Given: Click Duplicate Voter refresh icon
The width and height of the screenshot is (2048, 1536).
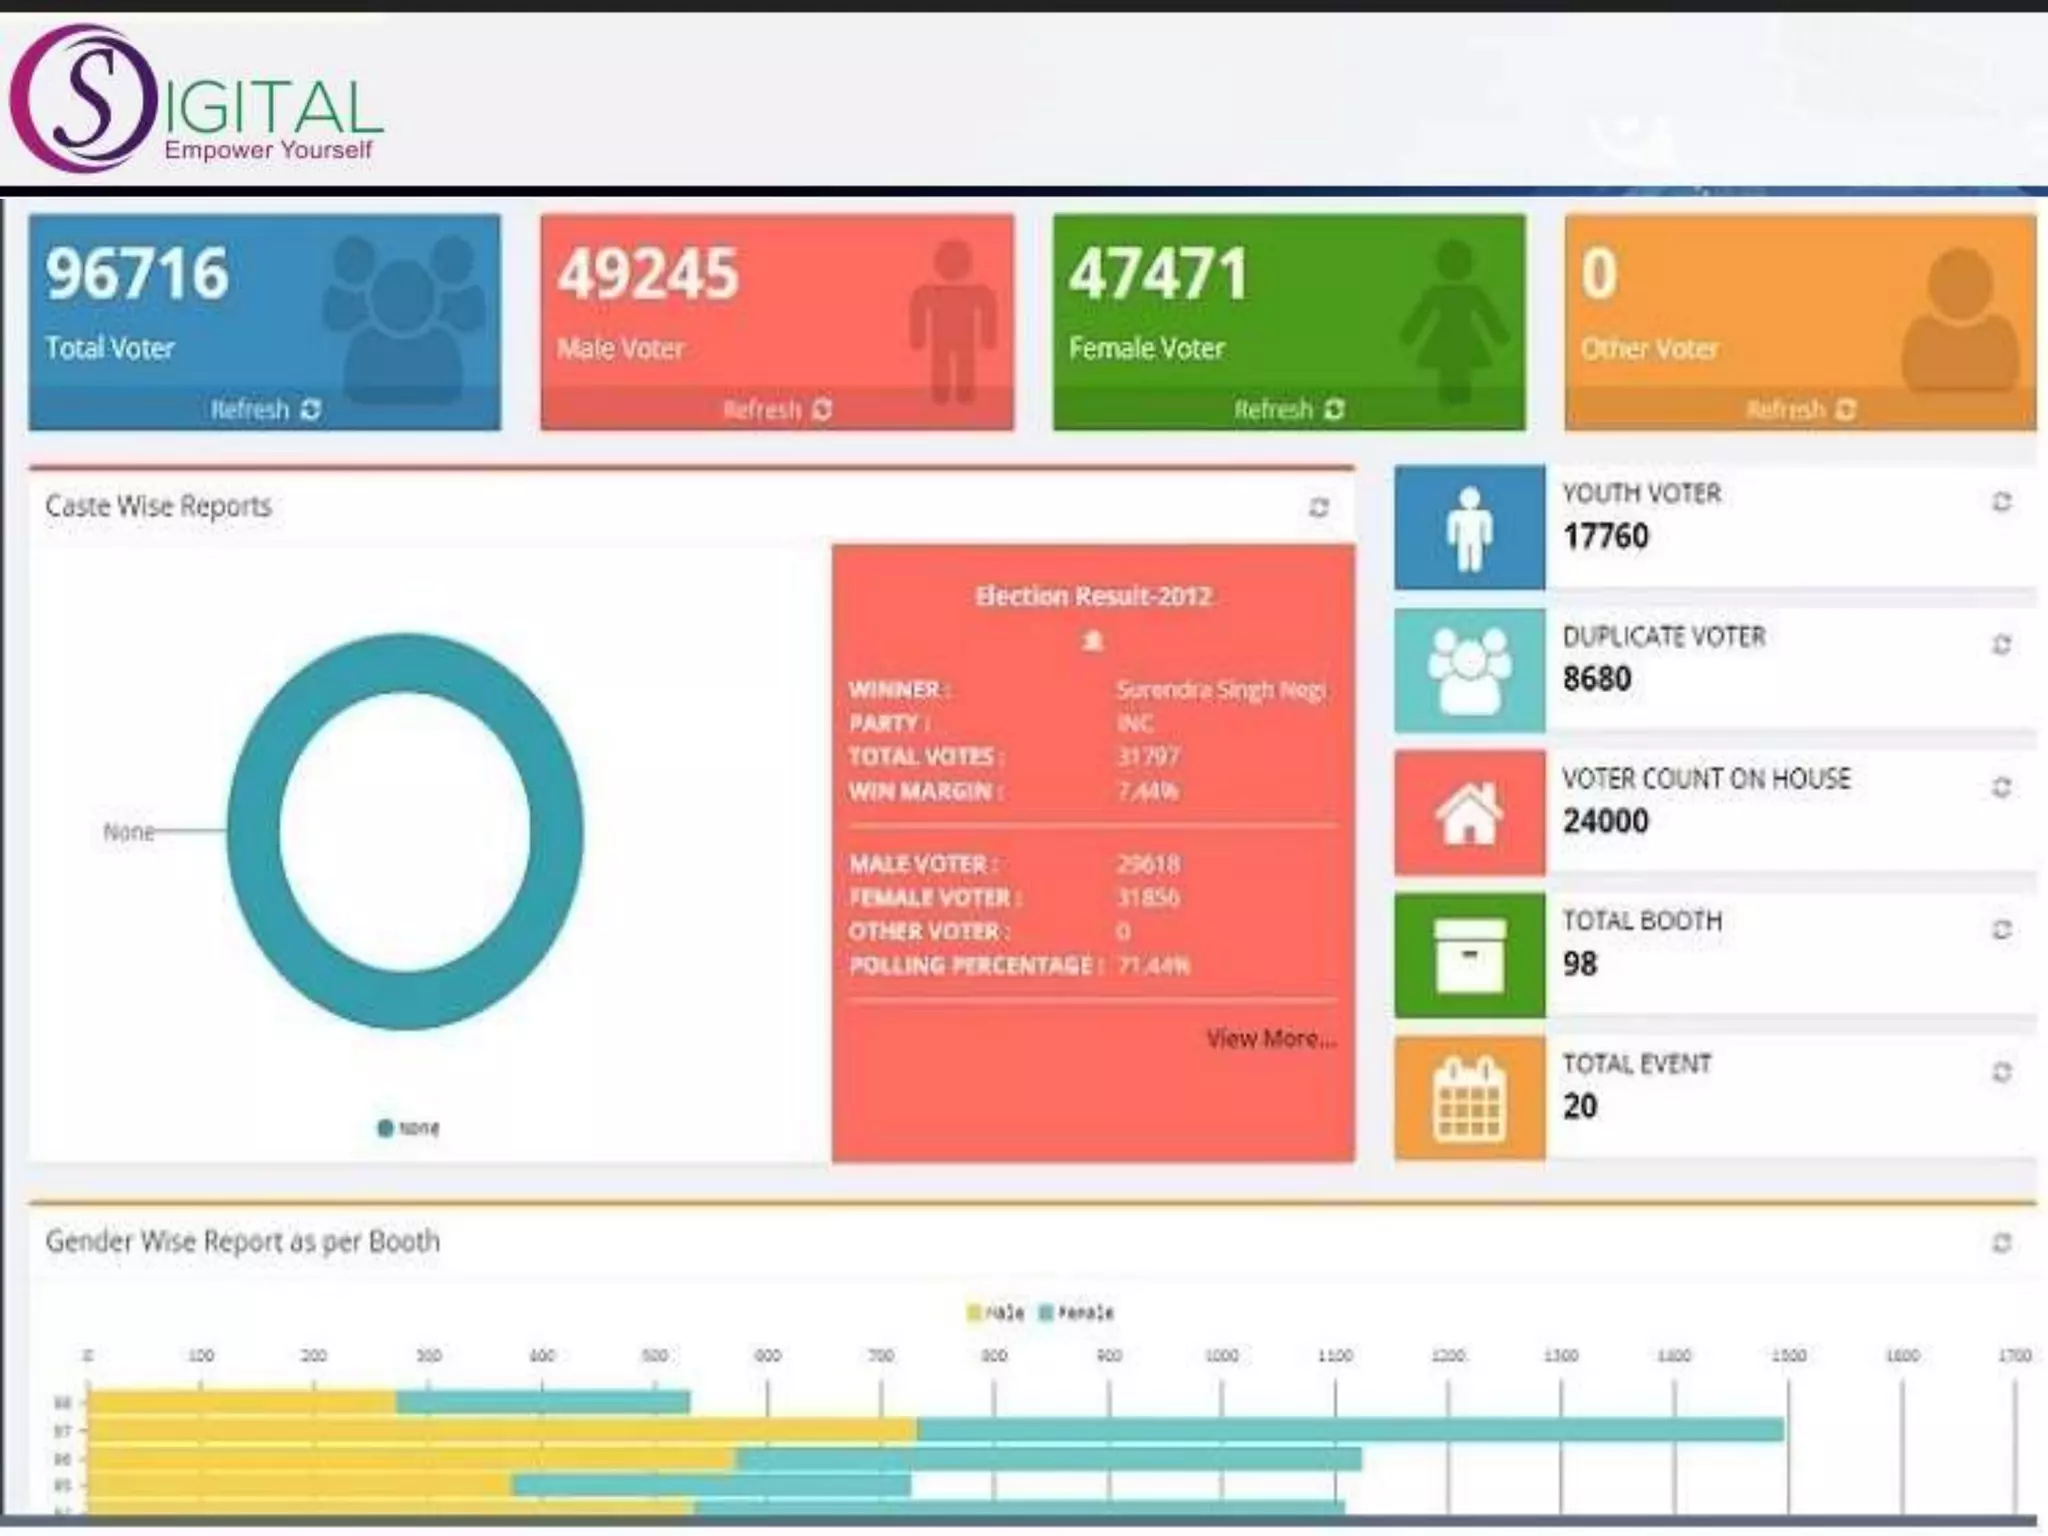Looking at the screenshot, I should (x=2001, y=644).
